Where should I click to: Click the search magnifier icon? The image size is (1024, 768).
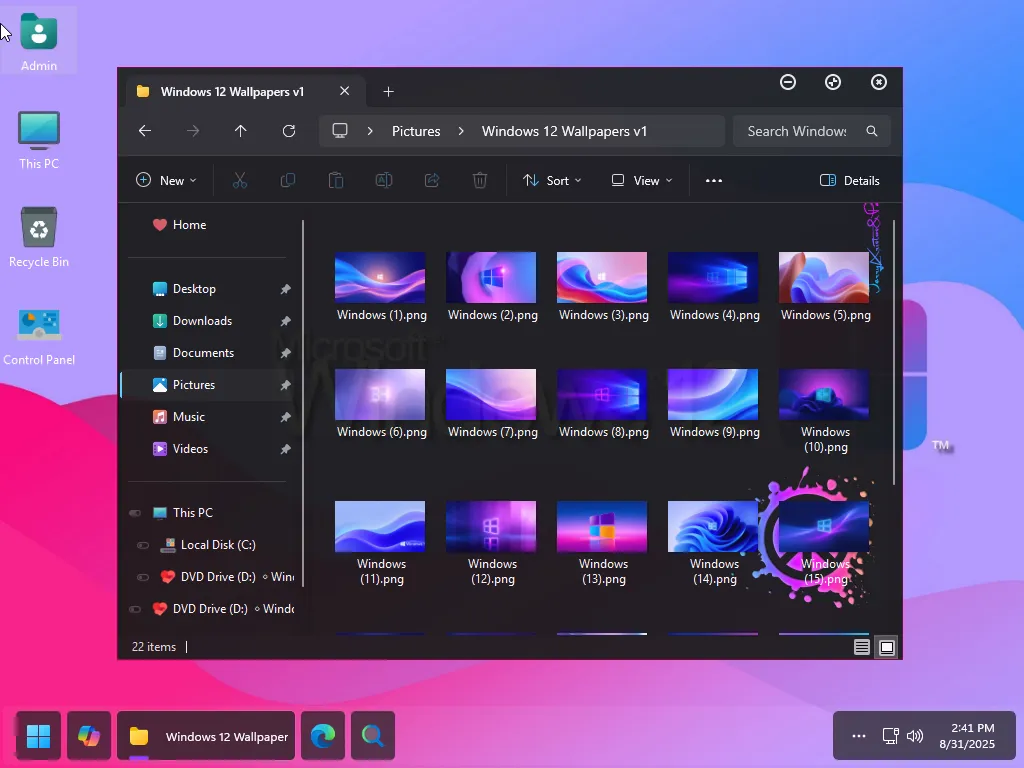872,131
